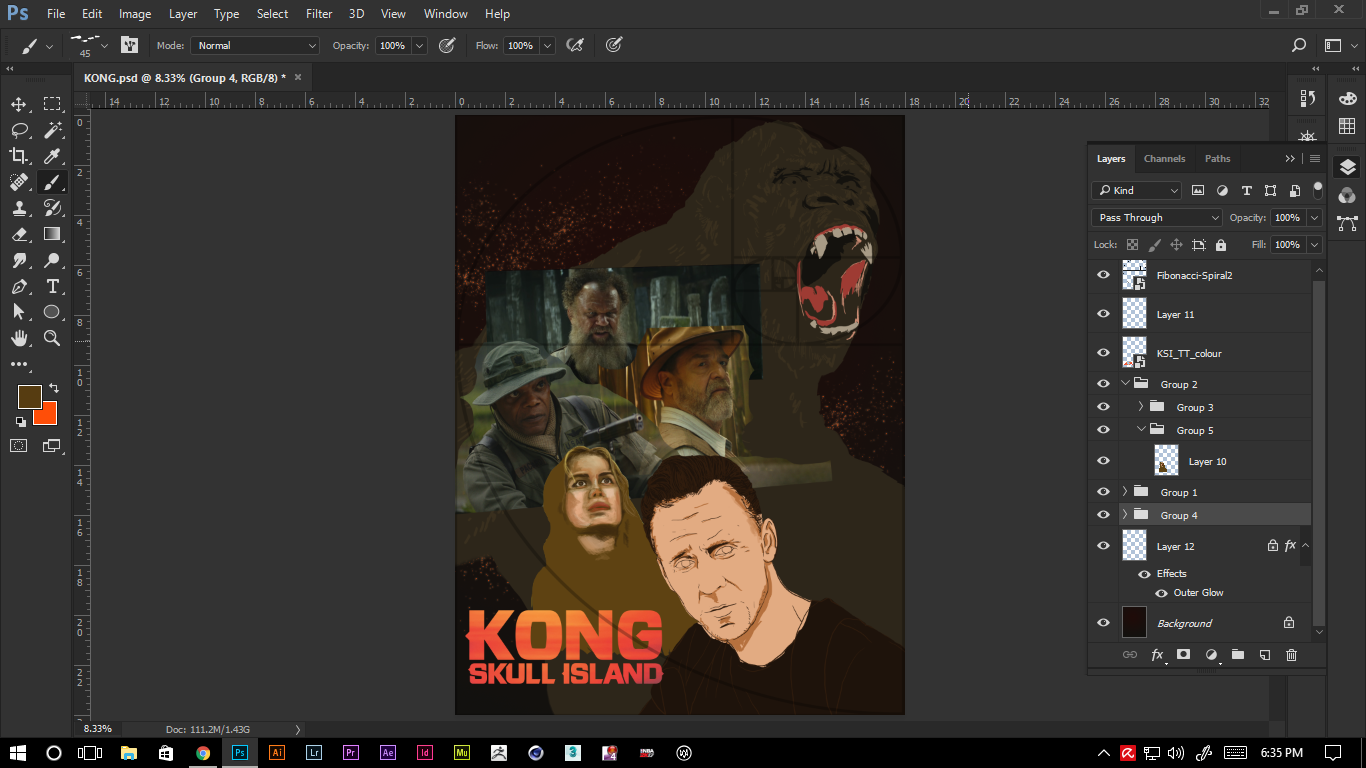Toggle Layer 10 visibility
Viewport: 1366px width, 768px height.
tap(1104, 461)
